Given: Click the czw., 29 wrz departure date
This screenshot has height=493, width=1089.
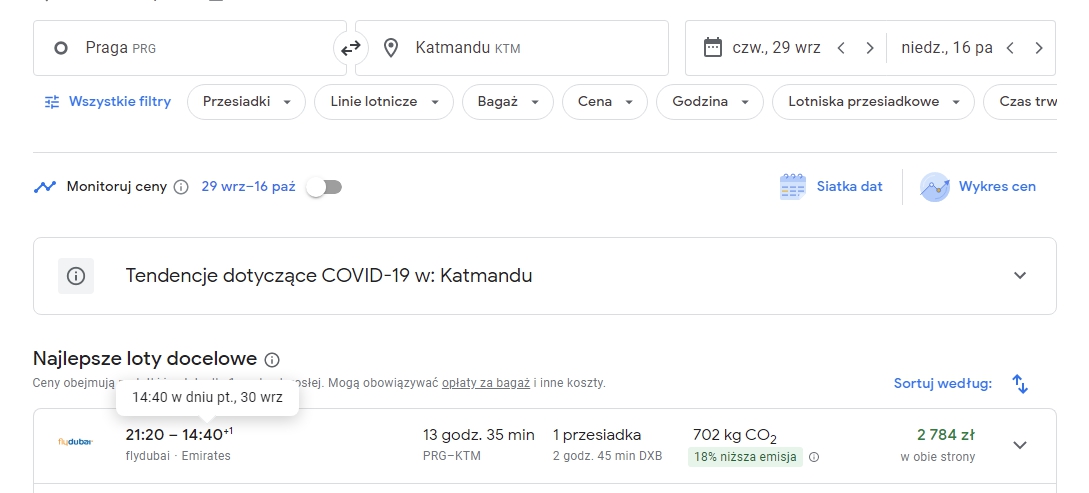Looking at the screenshot, I should (x=776, y=48).
